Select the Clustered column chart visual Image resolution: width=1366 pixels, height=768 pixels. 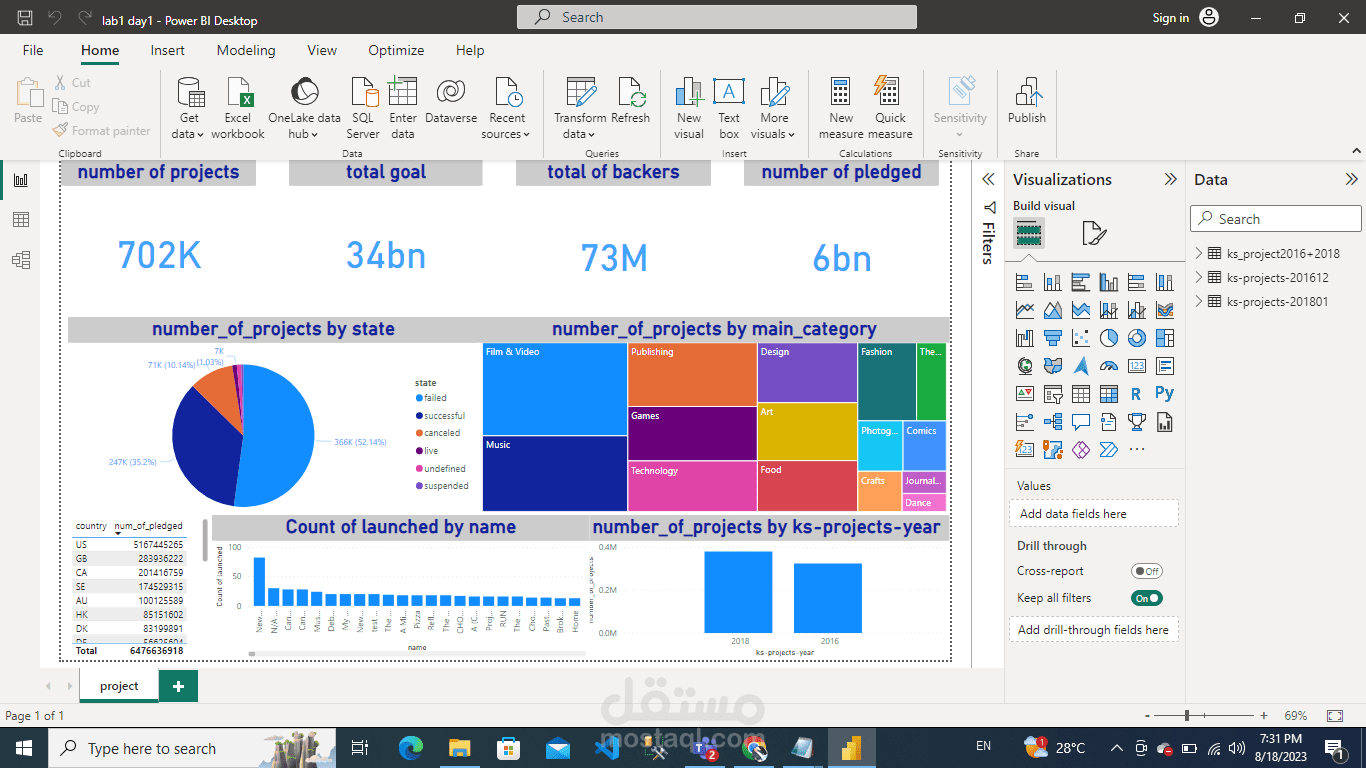click(1108, 282)
